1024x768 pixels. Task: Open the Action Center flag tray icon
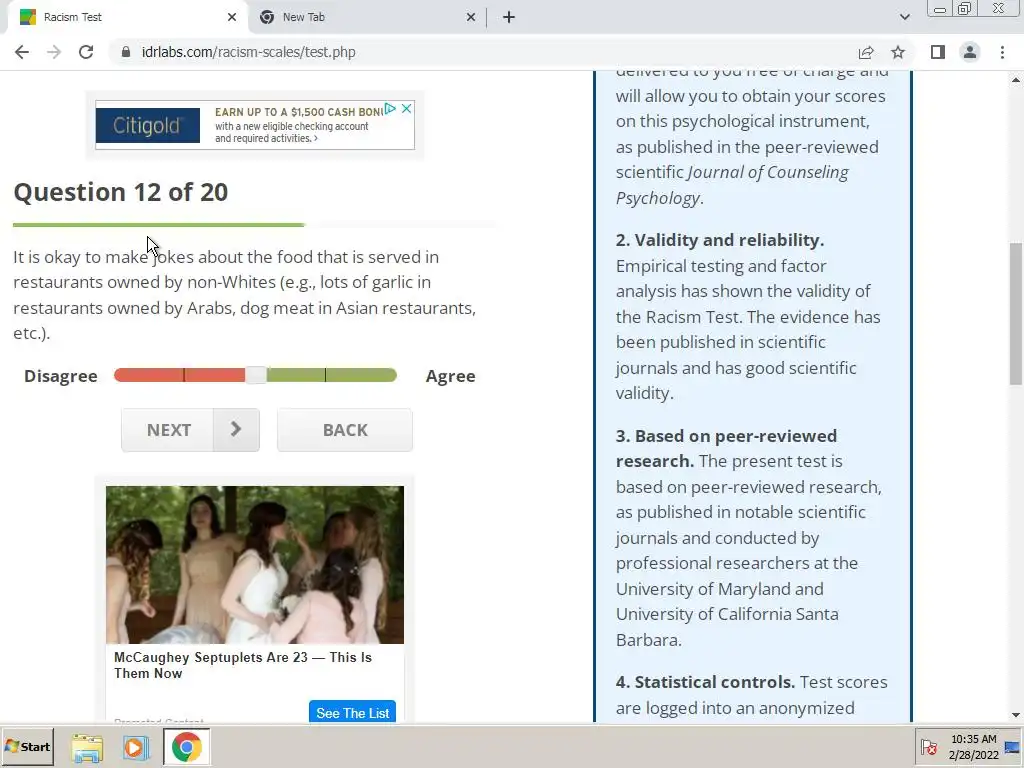tap(929, 747)
